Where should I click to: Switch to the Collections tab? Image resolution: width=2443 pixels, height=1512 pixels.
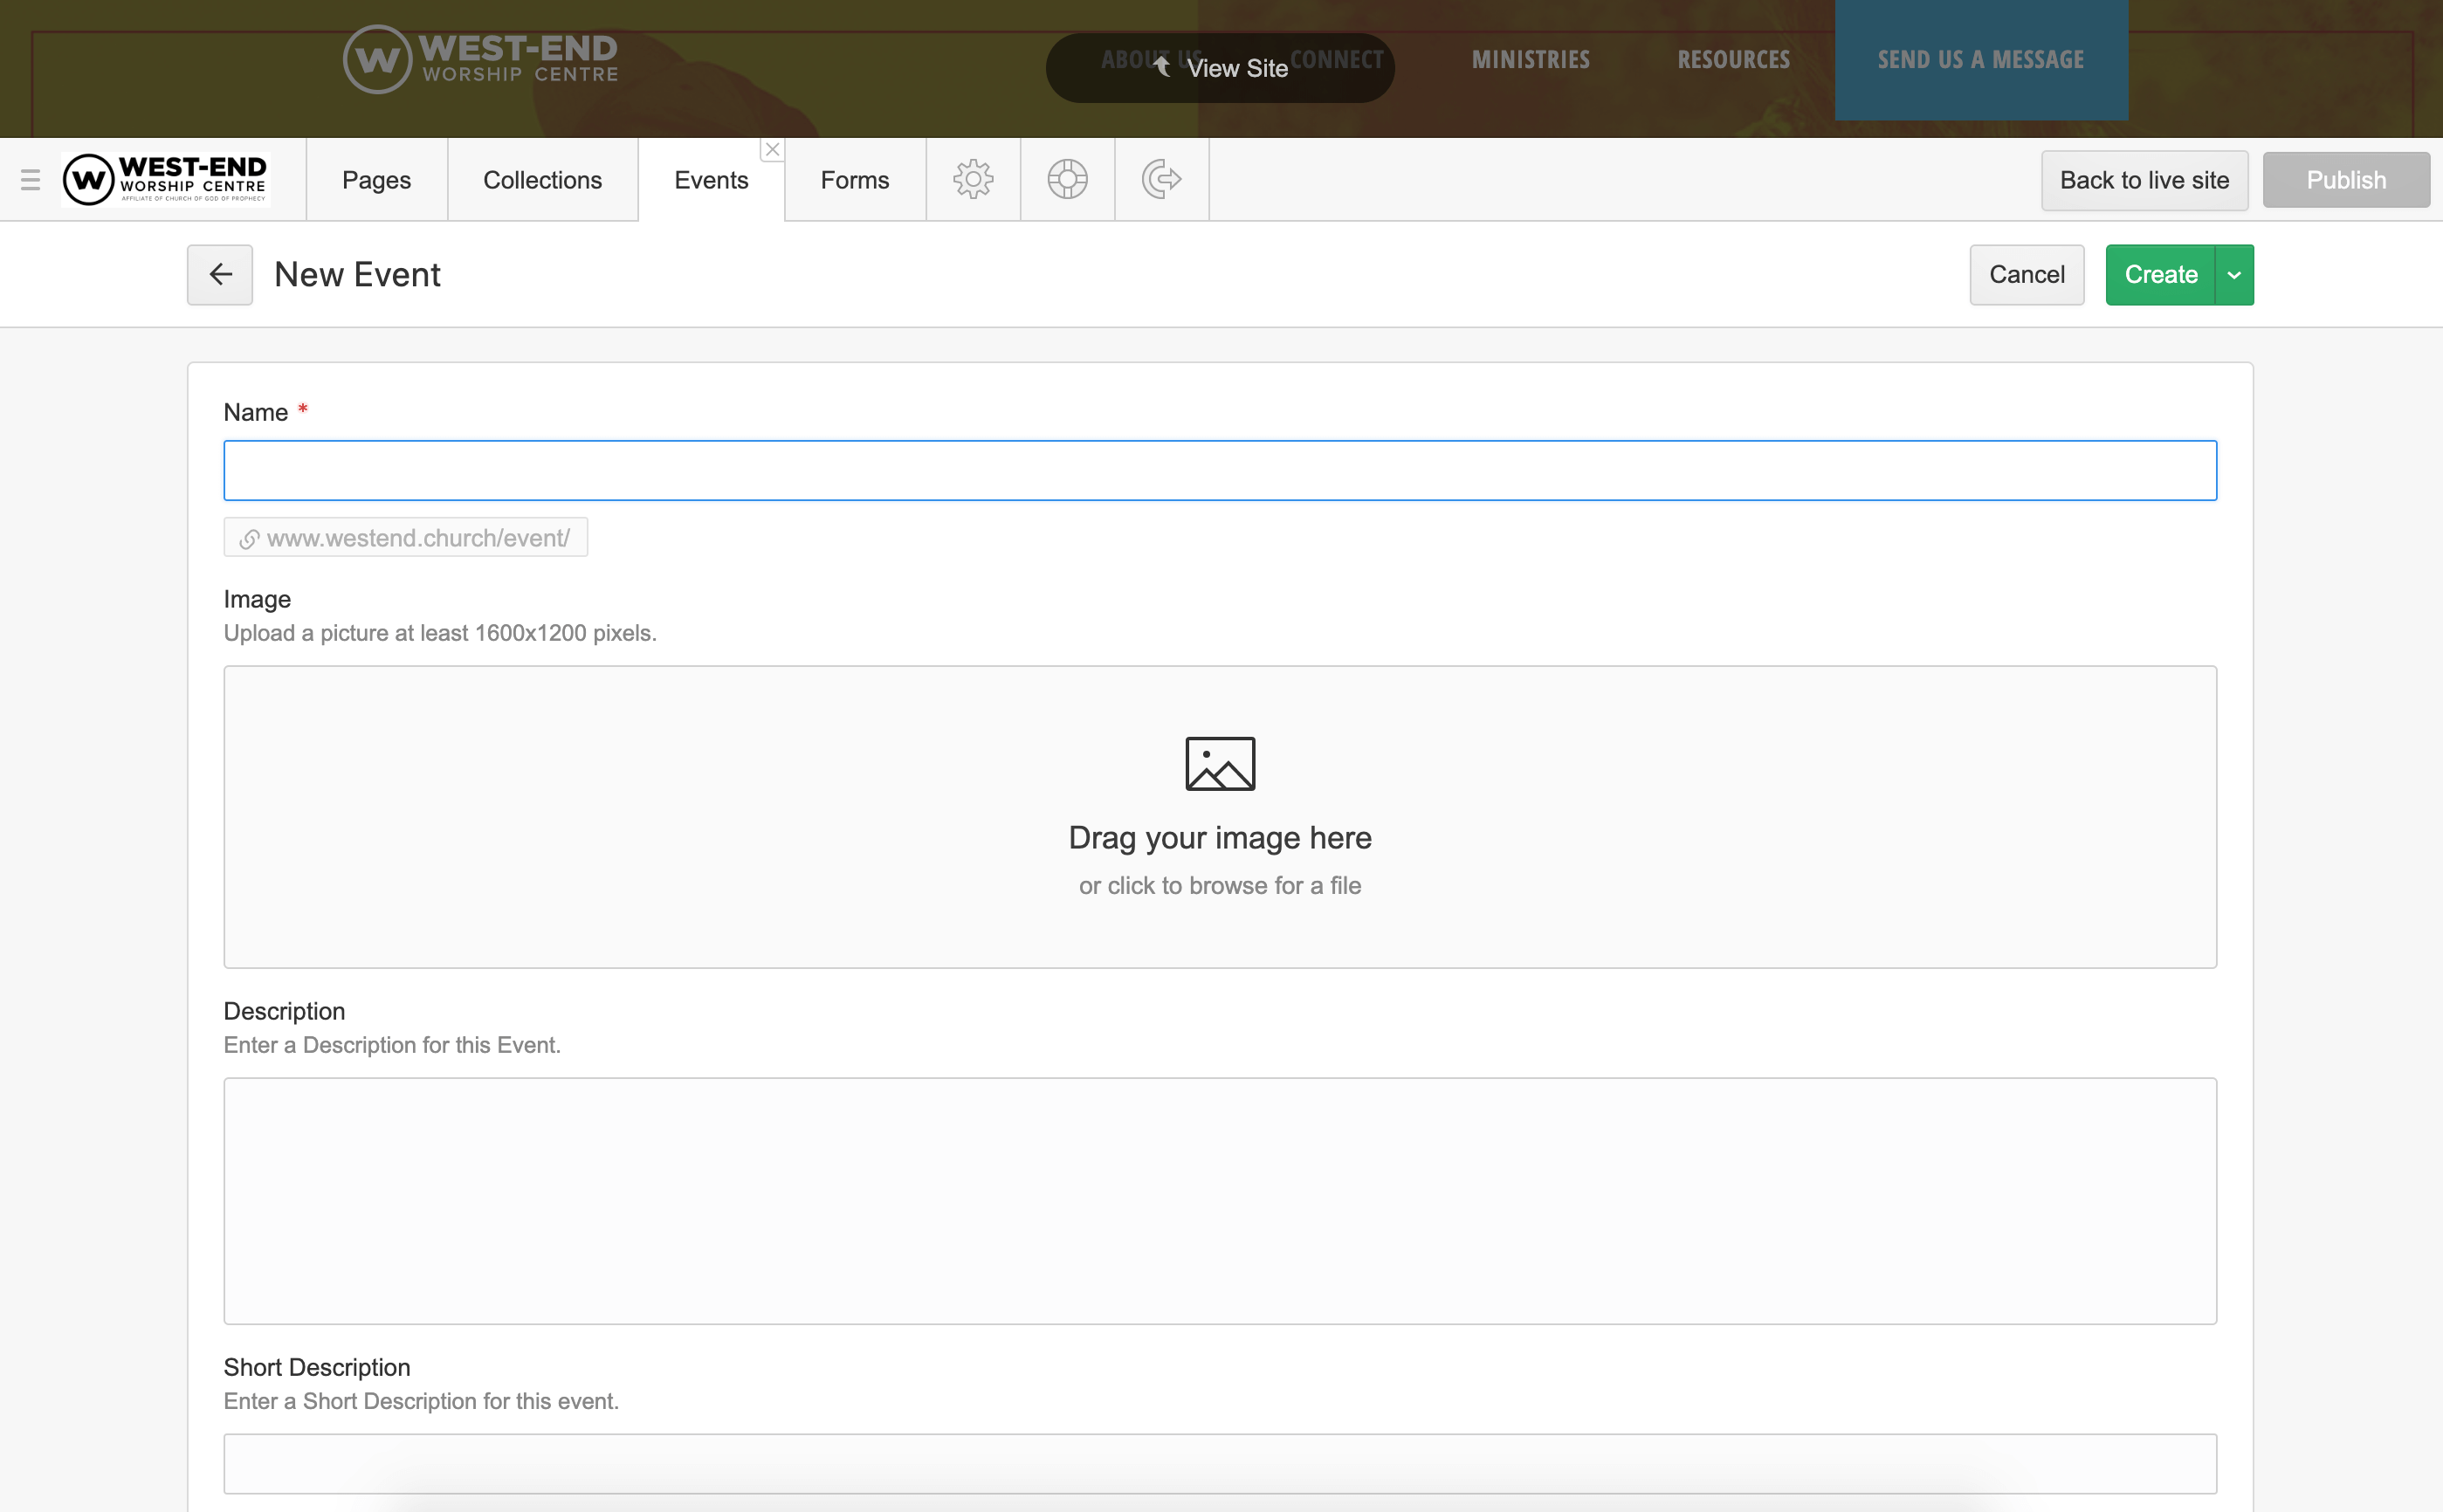(x=542, y=180)
